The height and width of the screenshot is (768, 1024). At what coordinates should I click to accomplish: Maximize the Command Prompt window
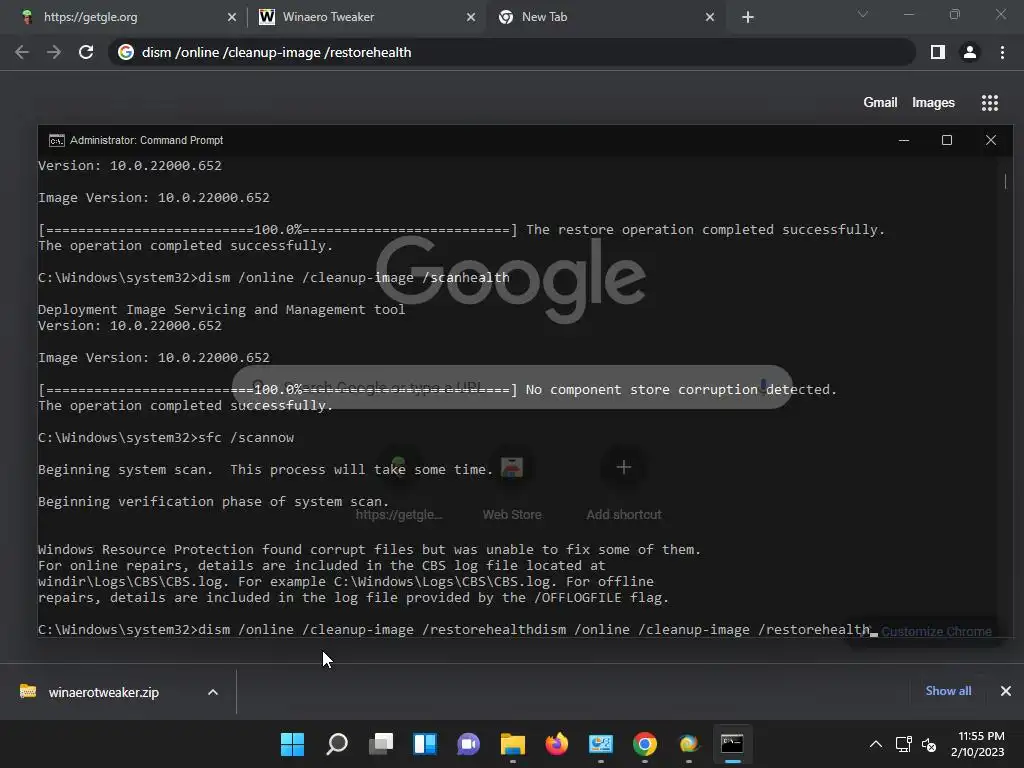pyautogui.click(x=947, y=140)
